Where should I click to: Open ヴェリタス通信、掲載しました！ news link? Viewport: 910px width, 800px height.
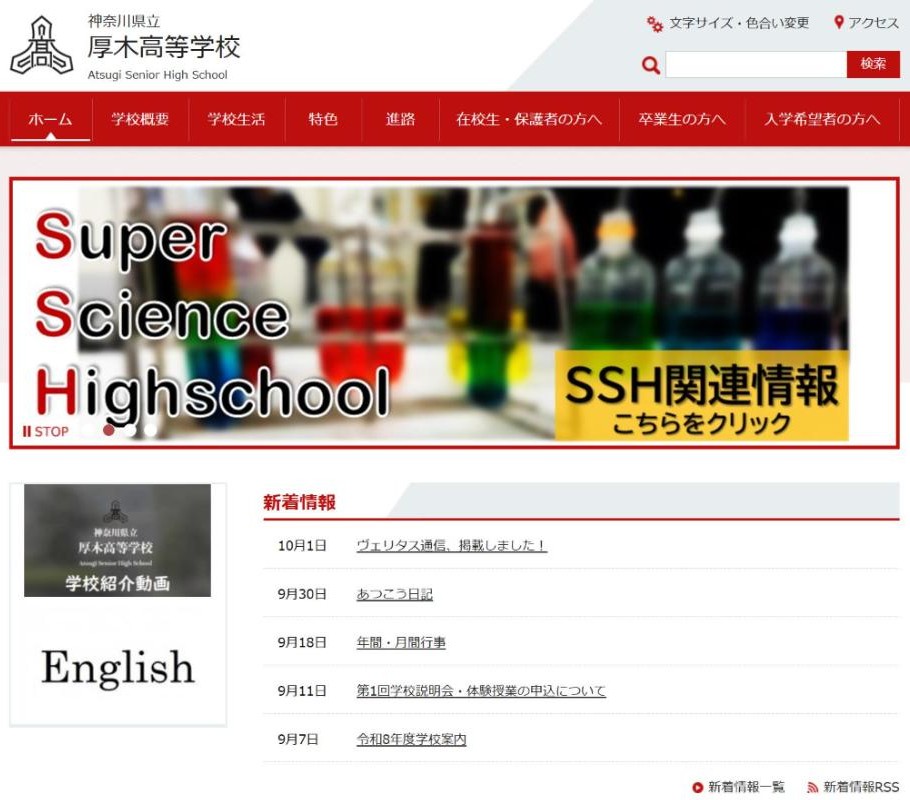click(452, 546)
